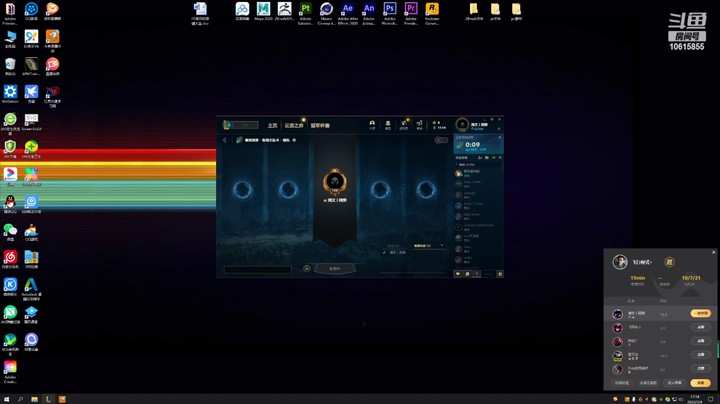Open the Word document on the desktop
The width and height of the screenshot is (720, 404).
click(200, 13)
